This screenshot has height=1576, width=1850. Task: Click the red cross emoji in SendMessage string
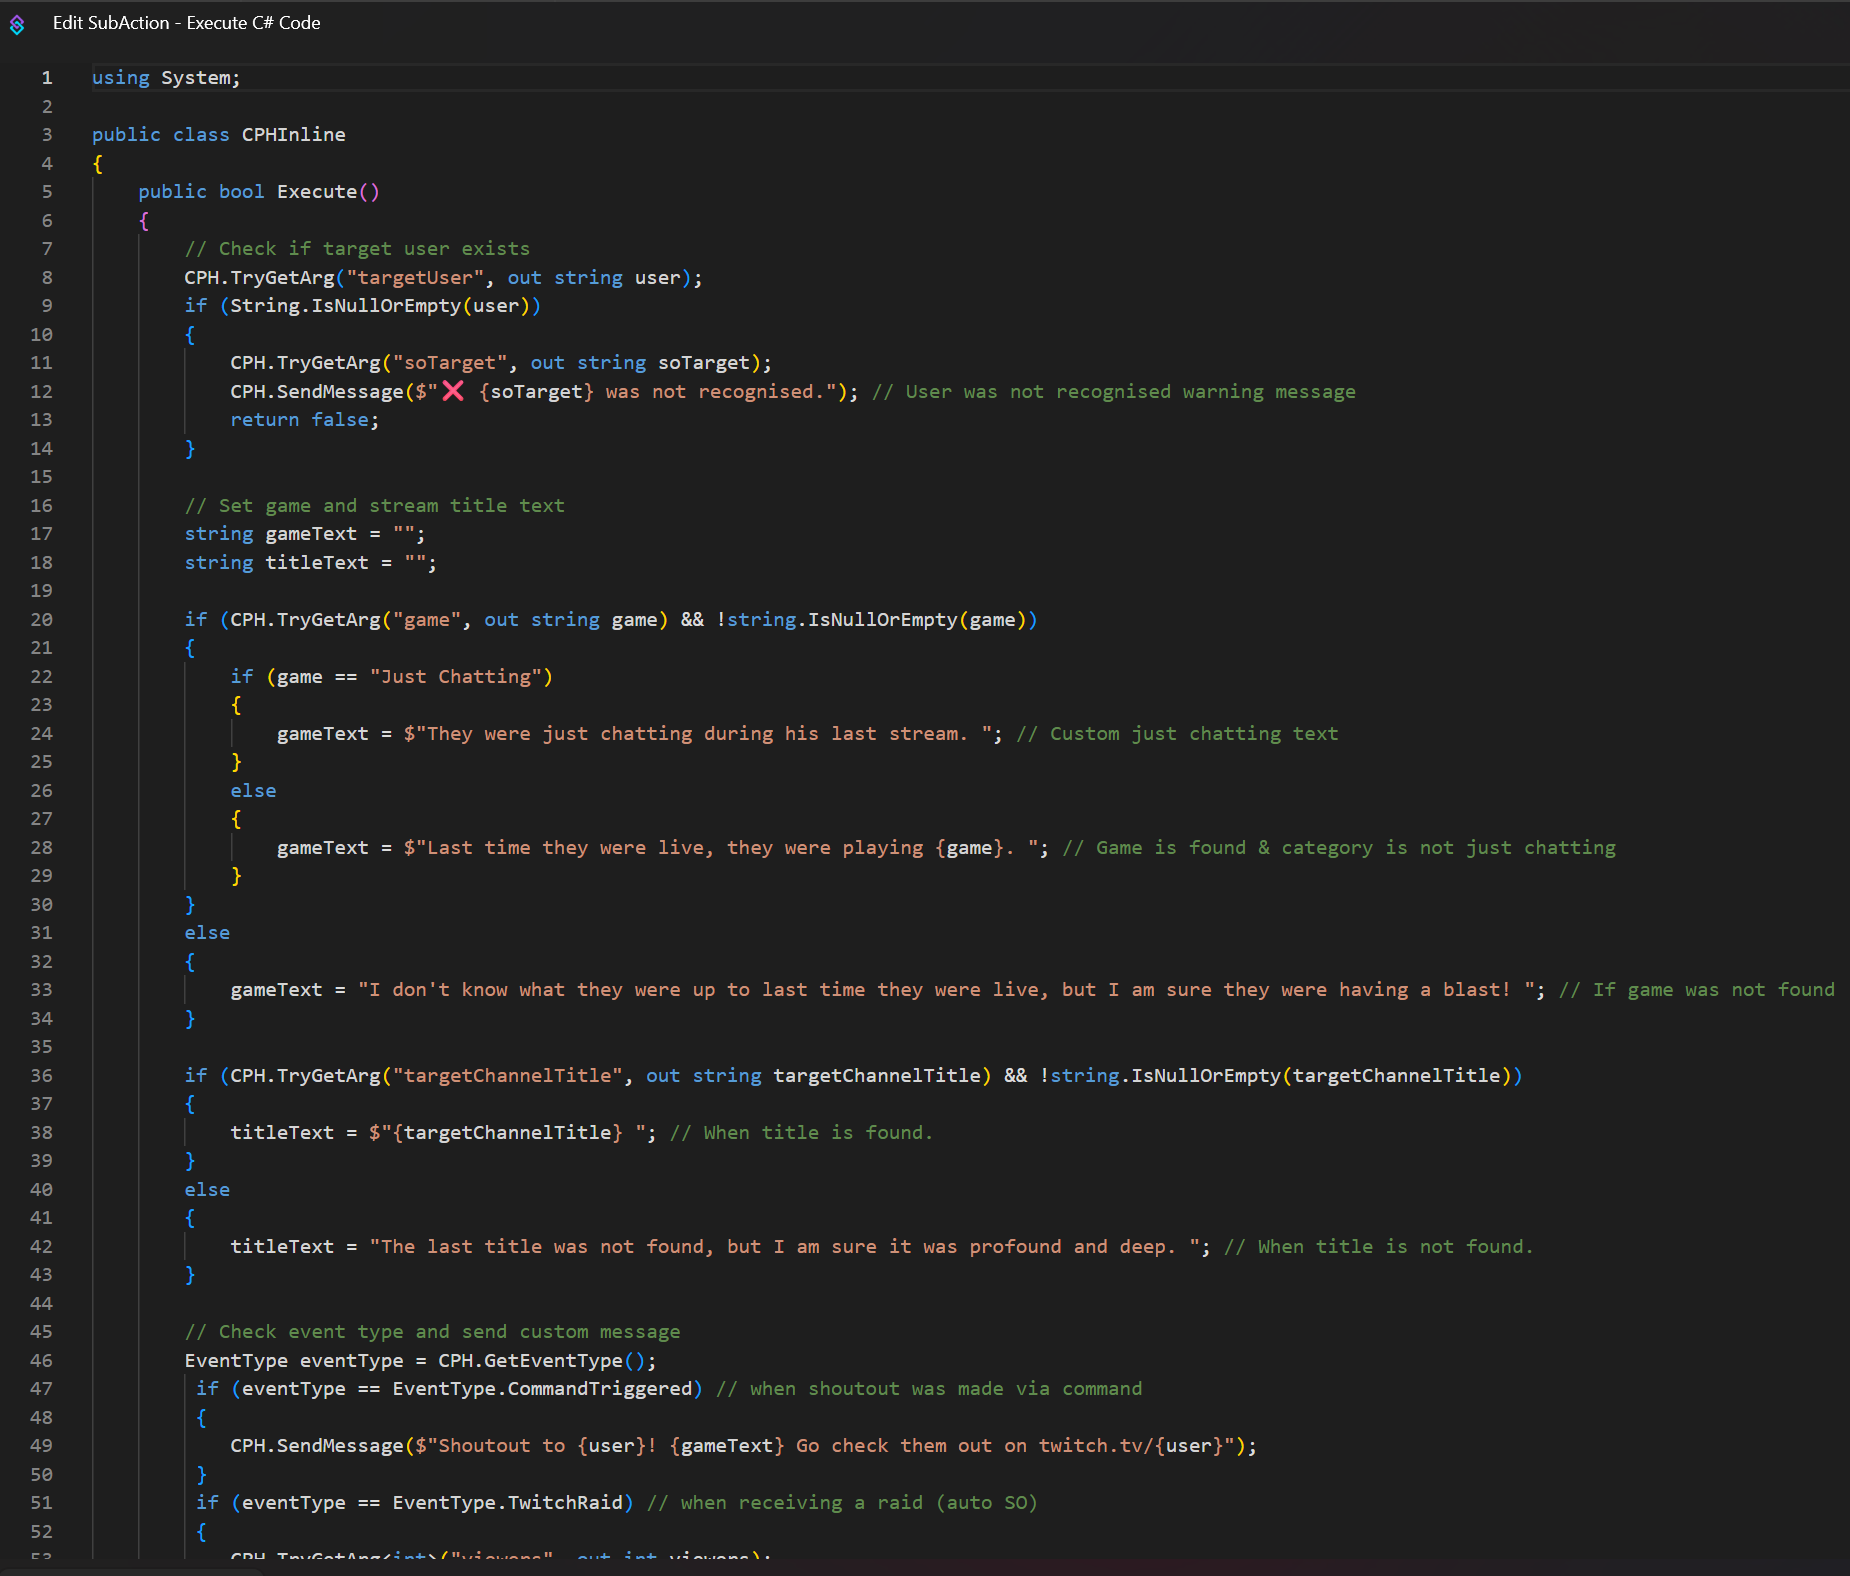[x=453, y=391]
